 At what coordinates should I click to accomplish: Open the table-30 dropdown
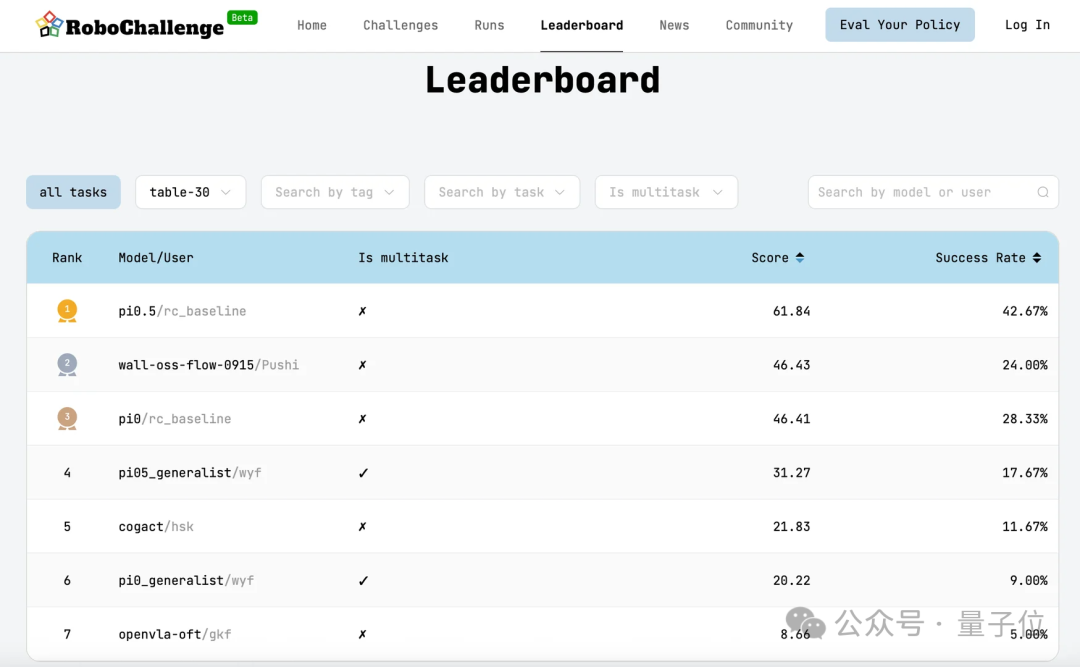point(190,192)
